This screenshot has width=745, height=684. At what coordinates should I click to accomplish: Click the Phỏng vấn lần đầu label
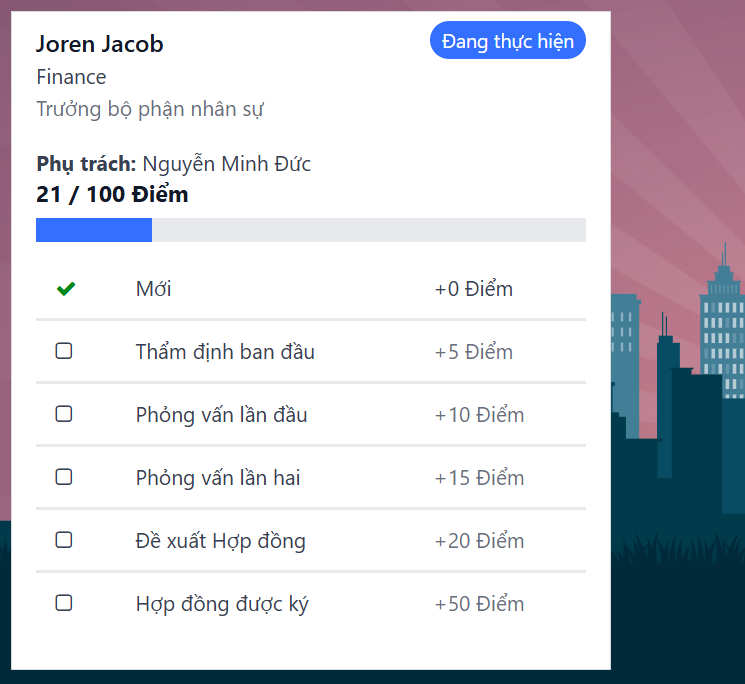pos(221,415)
